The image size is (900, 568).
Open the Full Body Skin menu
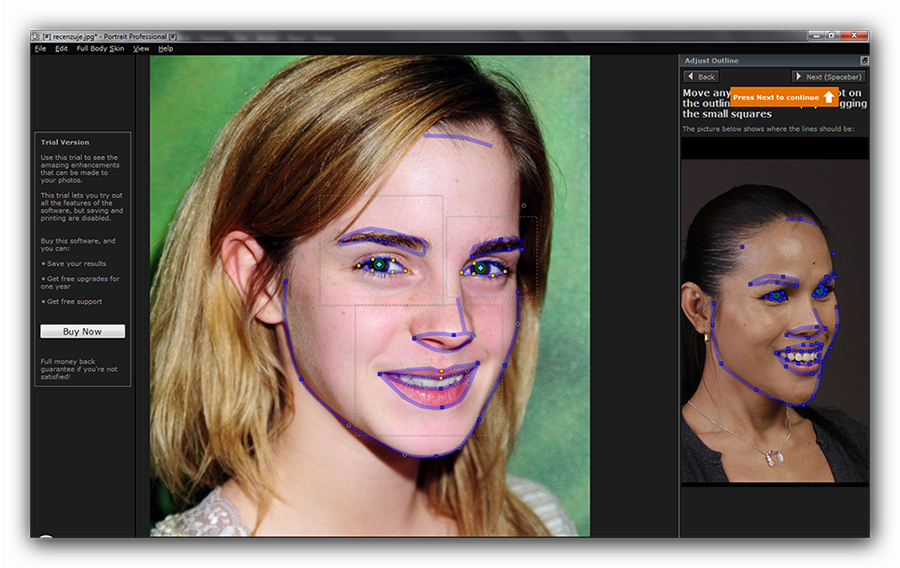pos(100,49)
